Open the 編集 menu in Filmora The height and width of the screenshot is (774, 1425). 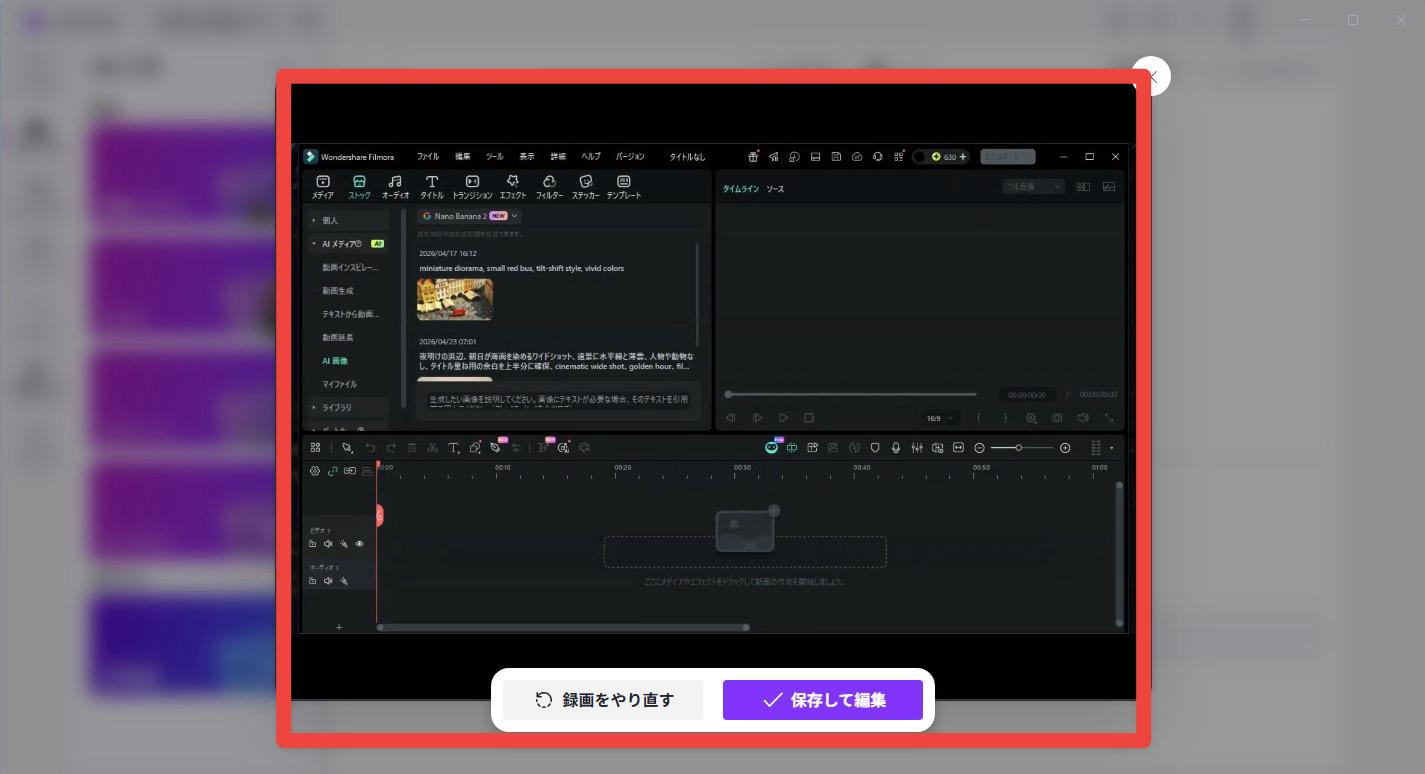[x=462, y=157]
